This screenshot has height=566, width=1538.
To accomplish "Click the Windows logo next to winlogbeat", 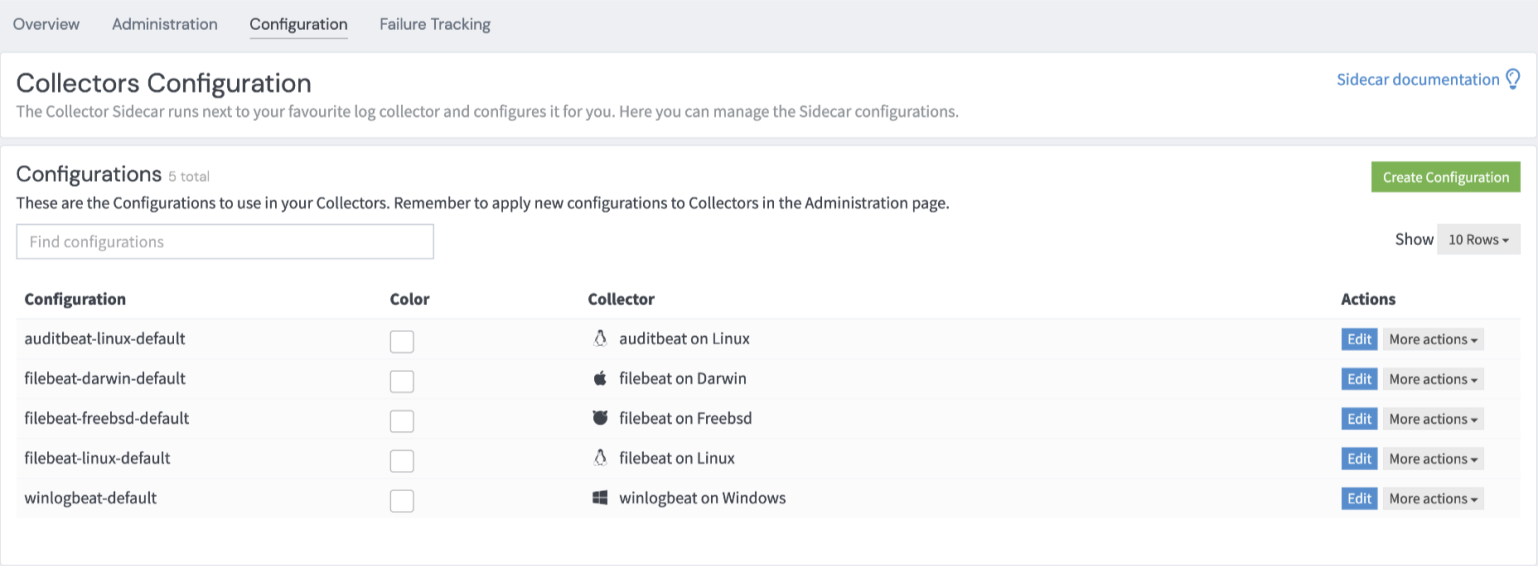I will point(600,498).
